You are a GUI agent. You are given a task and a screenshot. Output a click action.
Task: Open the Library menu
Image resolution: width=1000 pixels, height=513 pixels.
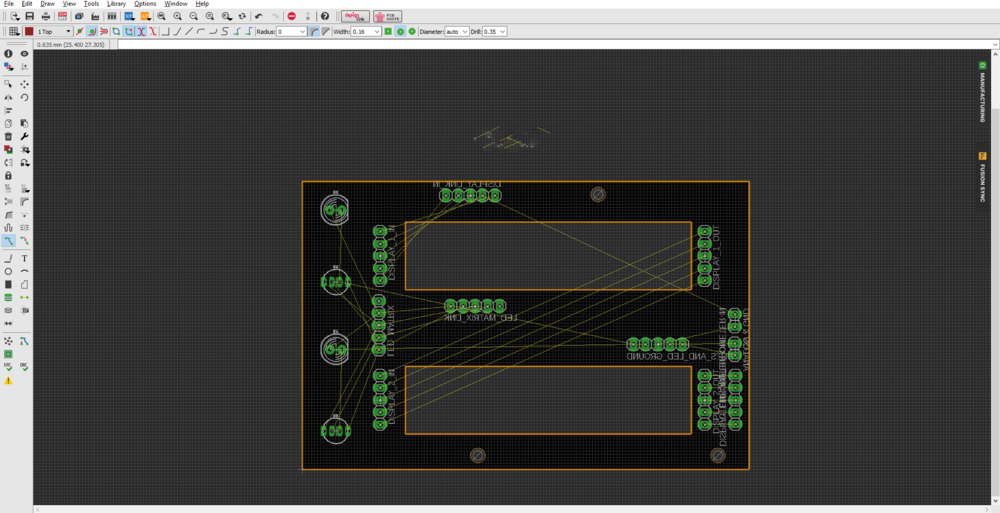coord(116,4)
